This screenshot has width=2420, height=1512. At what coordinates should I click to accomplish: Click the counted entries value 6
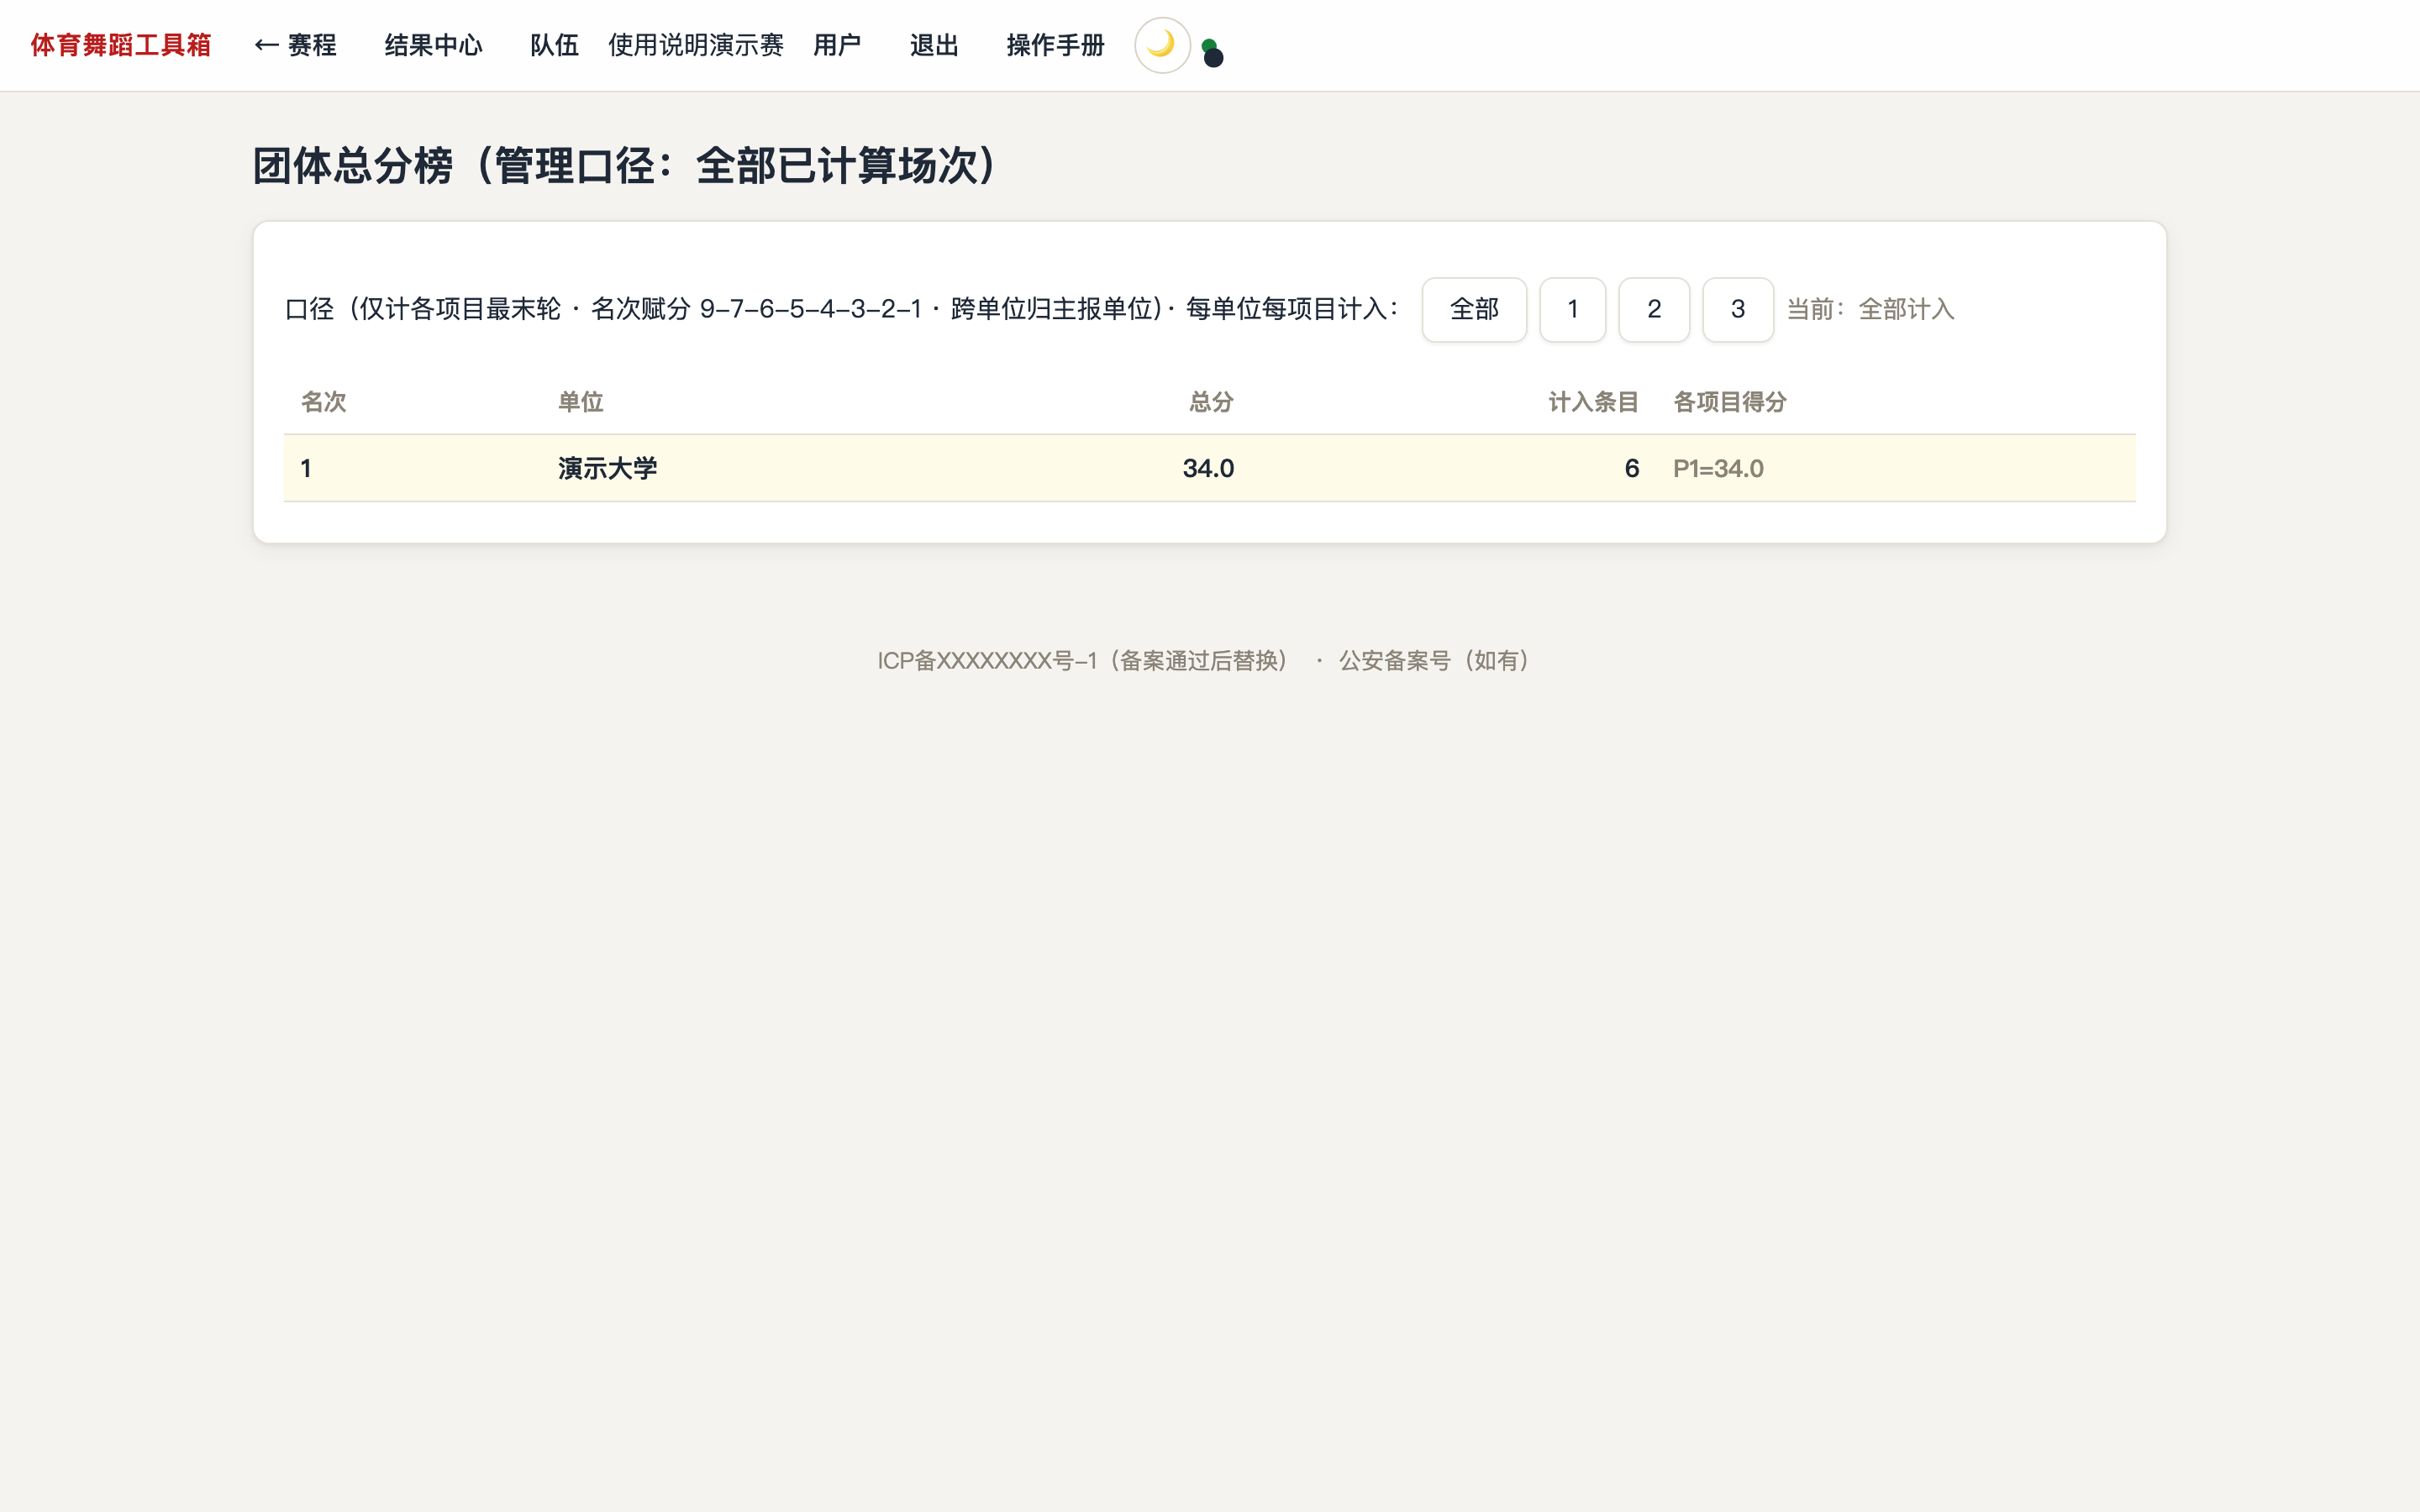pos(1632,468)
